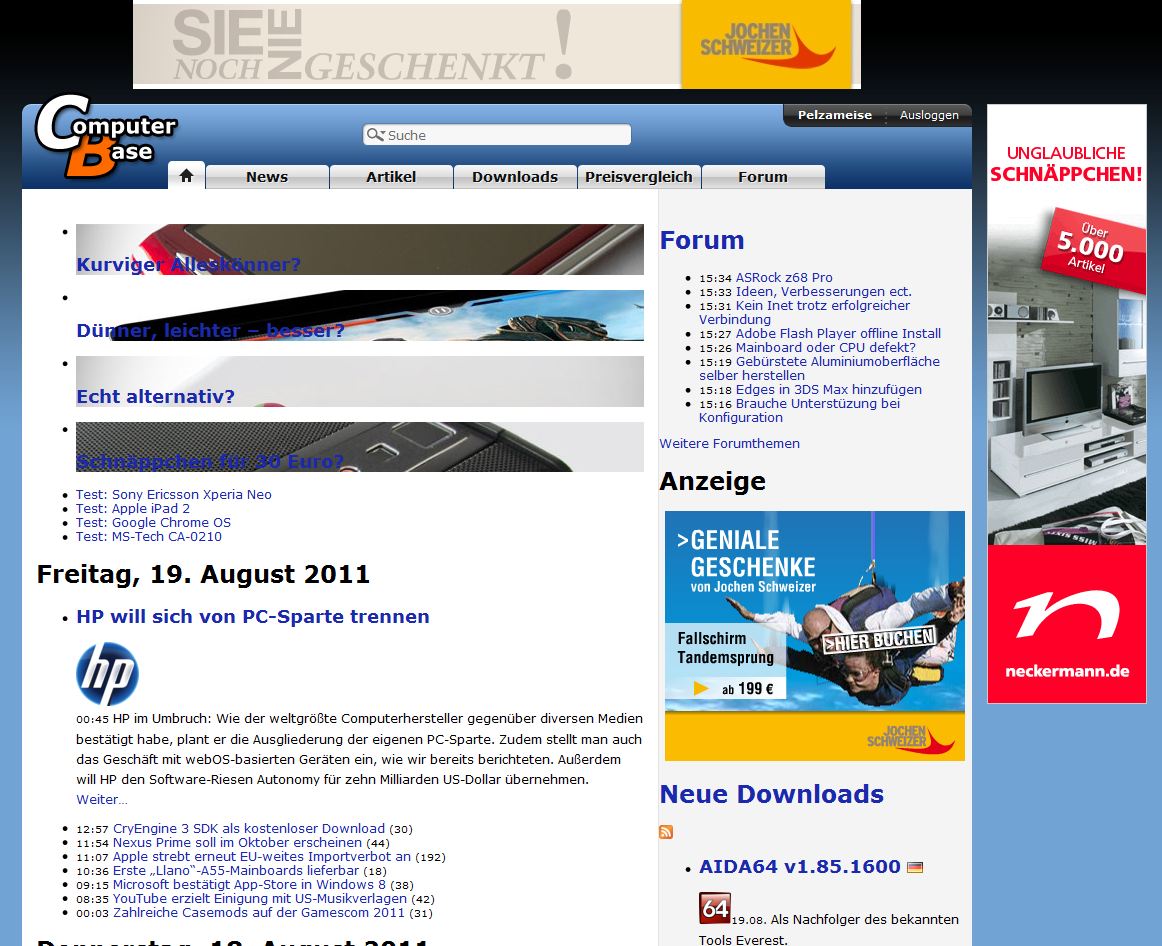This screenshot has height=946, width=1162.
Task: Open thread Brauche Unterstüzung bei Konfiguration
Action: tap(799, 410)
